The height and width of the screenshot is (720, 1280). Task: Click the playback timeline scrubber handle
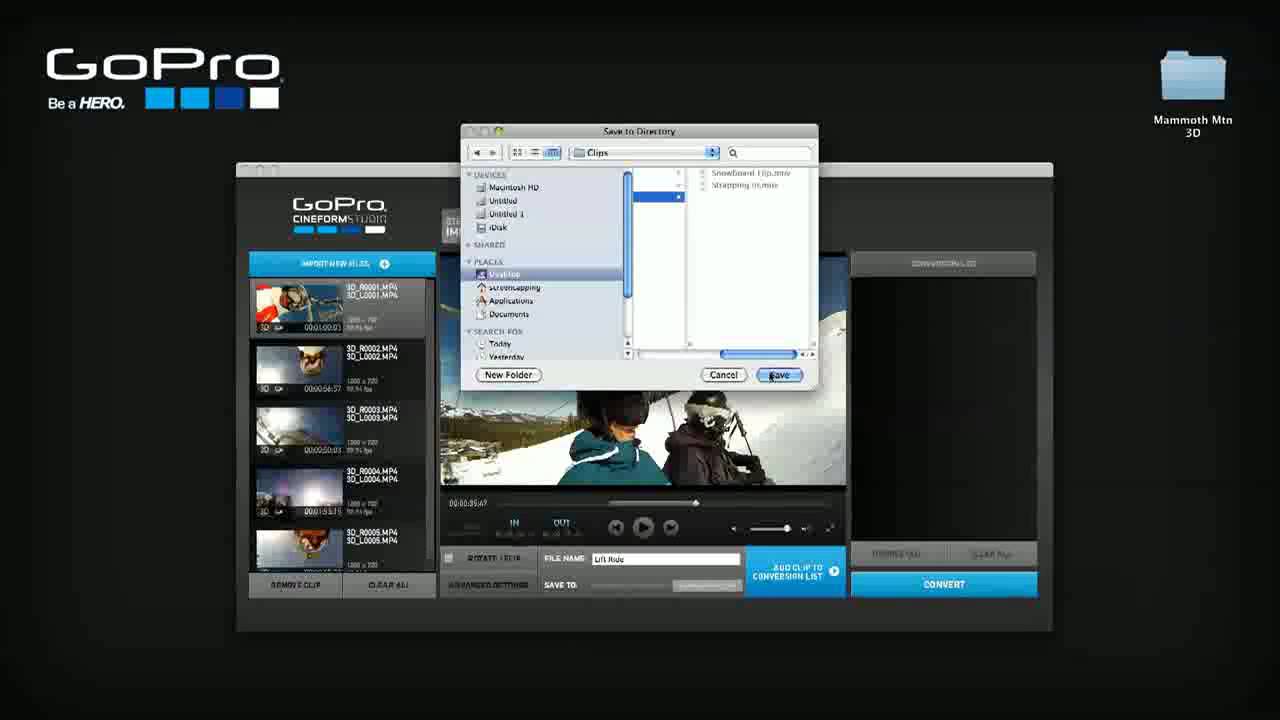click(695, 503)
